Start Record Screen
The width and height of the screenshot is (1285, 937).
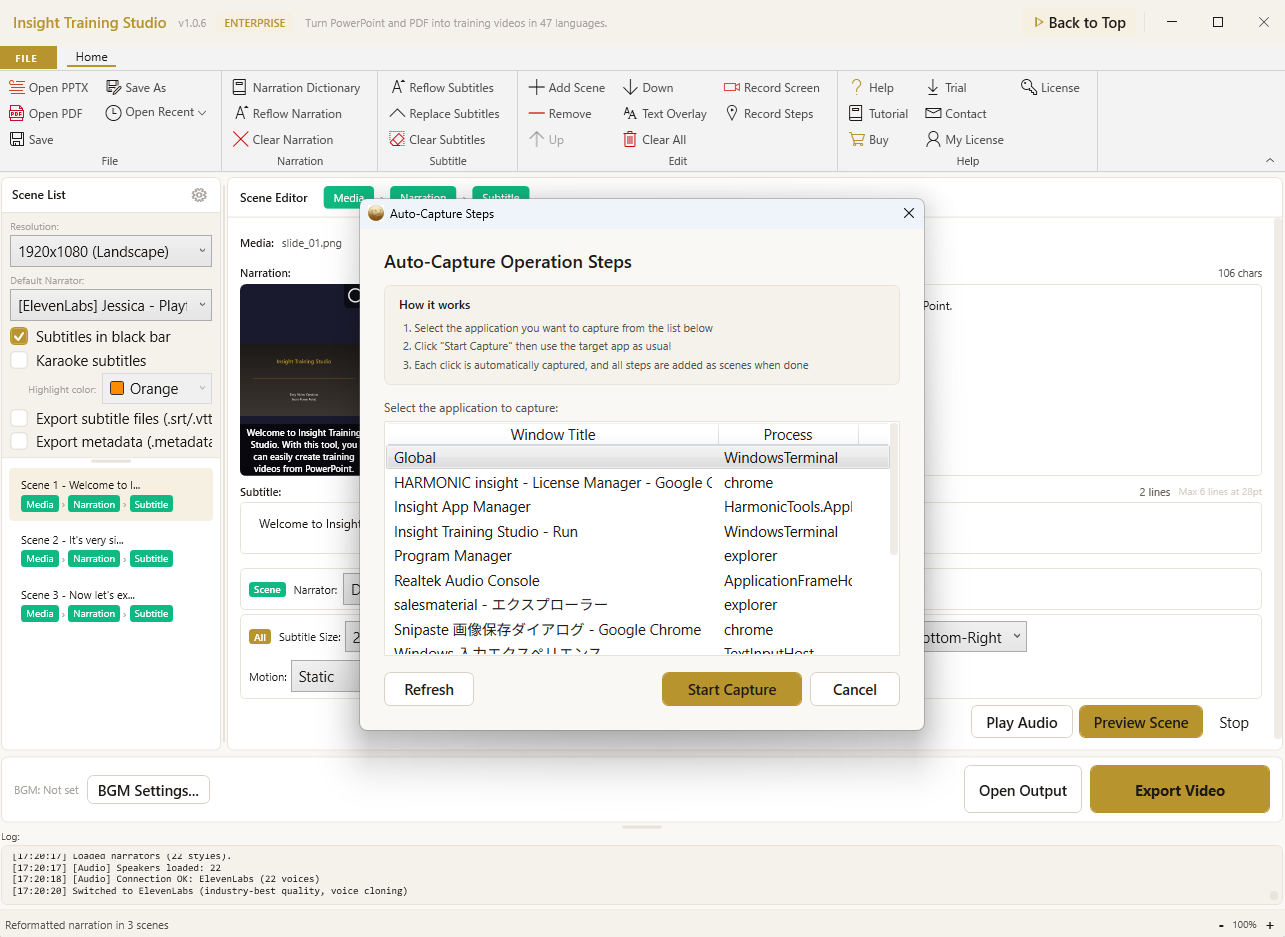coord(771,88)
